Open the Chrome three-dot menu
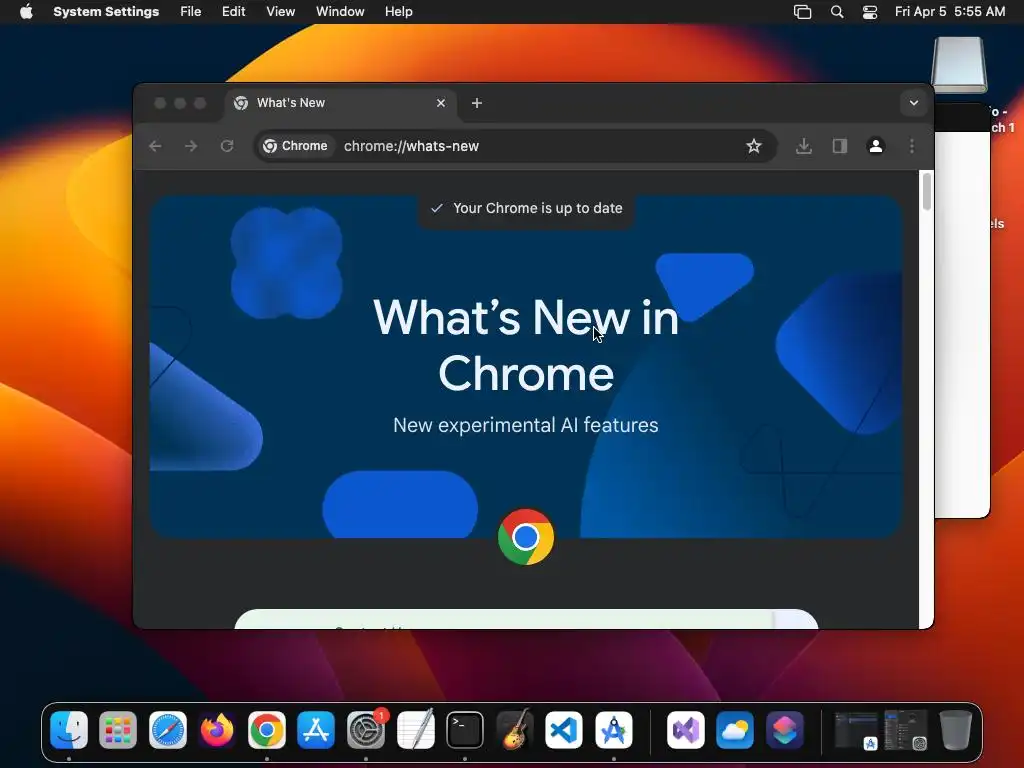The image size is (1024, 768). pyautogui.click(x=912, y=146)
